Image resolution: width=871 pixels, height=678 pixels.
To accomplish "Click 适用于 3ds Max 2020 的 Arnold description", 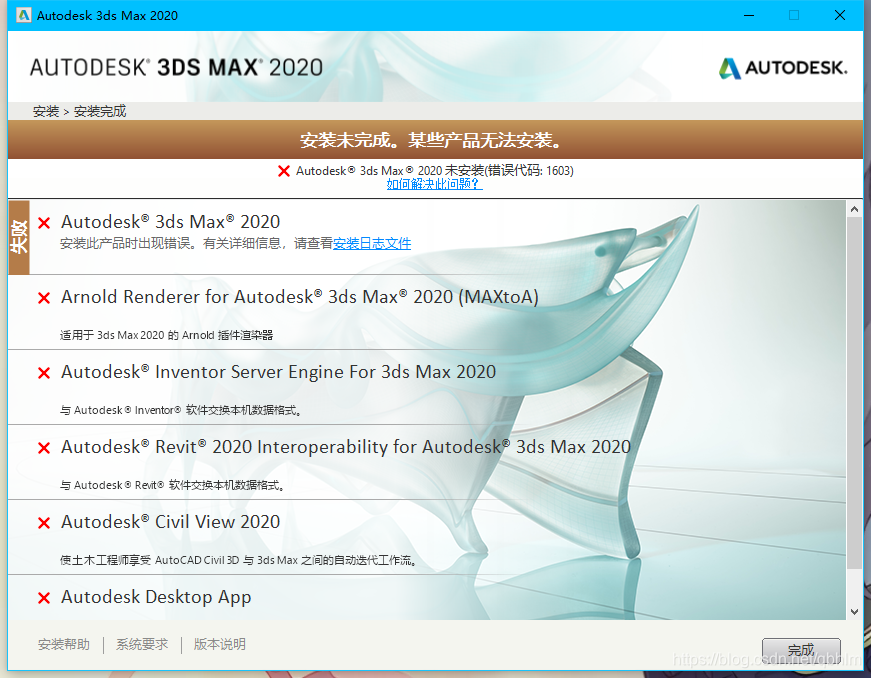I will pyautogui.click(x=166, y=335).
